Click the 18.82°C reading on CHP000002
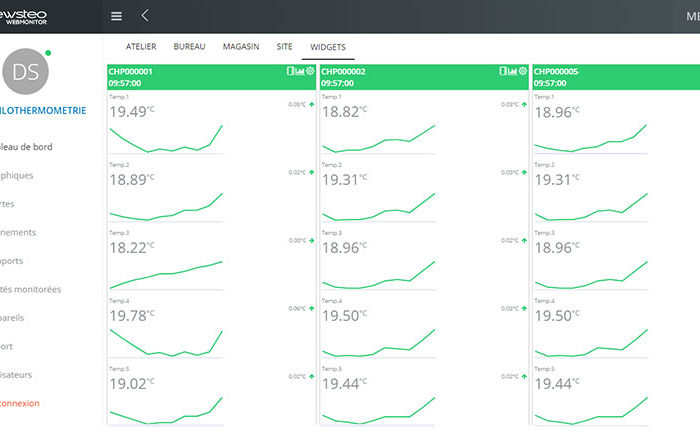Viewport: 700px width, 436px height. tap(345, 112)
